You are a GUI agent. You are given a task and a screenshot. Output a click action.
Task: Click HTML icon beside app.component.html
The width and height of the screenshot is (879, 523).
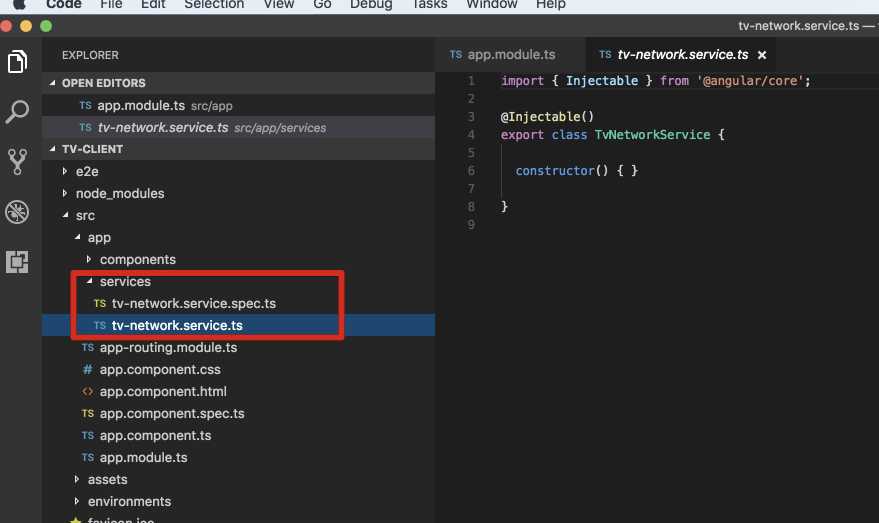(87, 391)
